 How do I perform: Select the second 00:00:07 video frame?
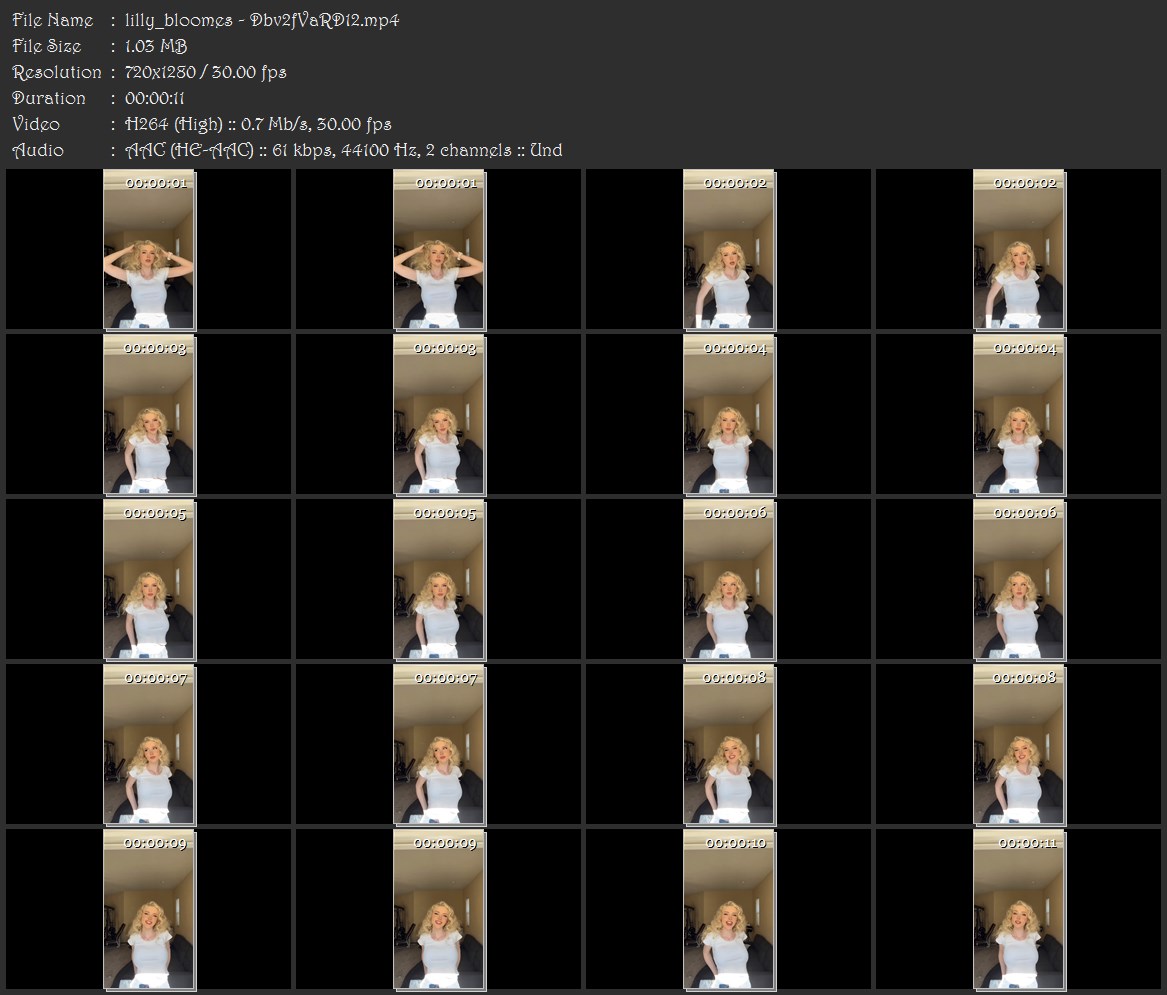pos(439,745)
